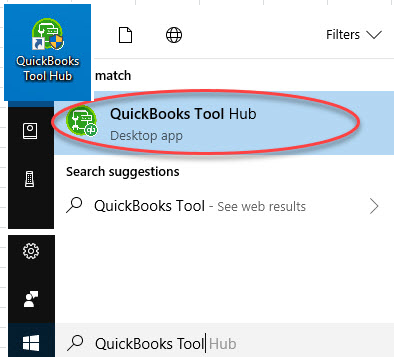
Task: Select QuickBooks Tool web search suggestion
Action: coord(224,206)
